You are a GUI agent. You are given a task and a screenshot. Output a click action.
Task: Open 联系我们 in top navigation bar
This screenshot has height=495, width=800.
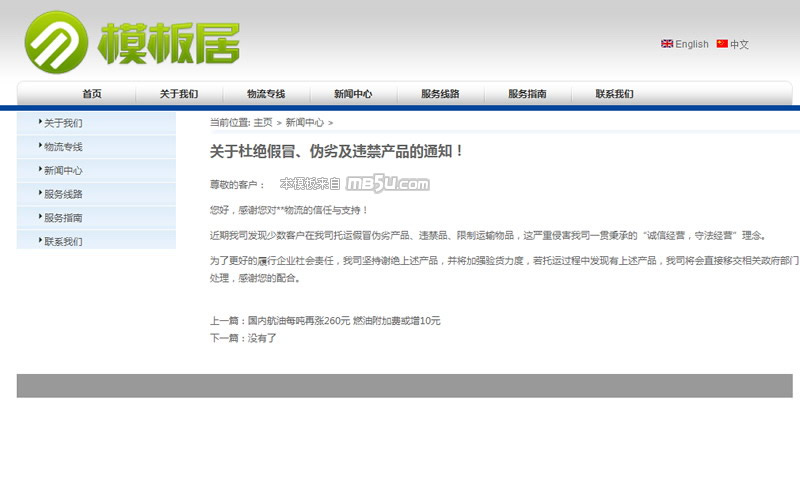[x=614, y=94]
